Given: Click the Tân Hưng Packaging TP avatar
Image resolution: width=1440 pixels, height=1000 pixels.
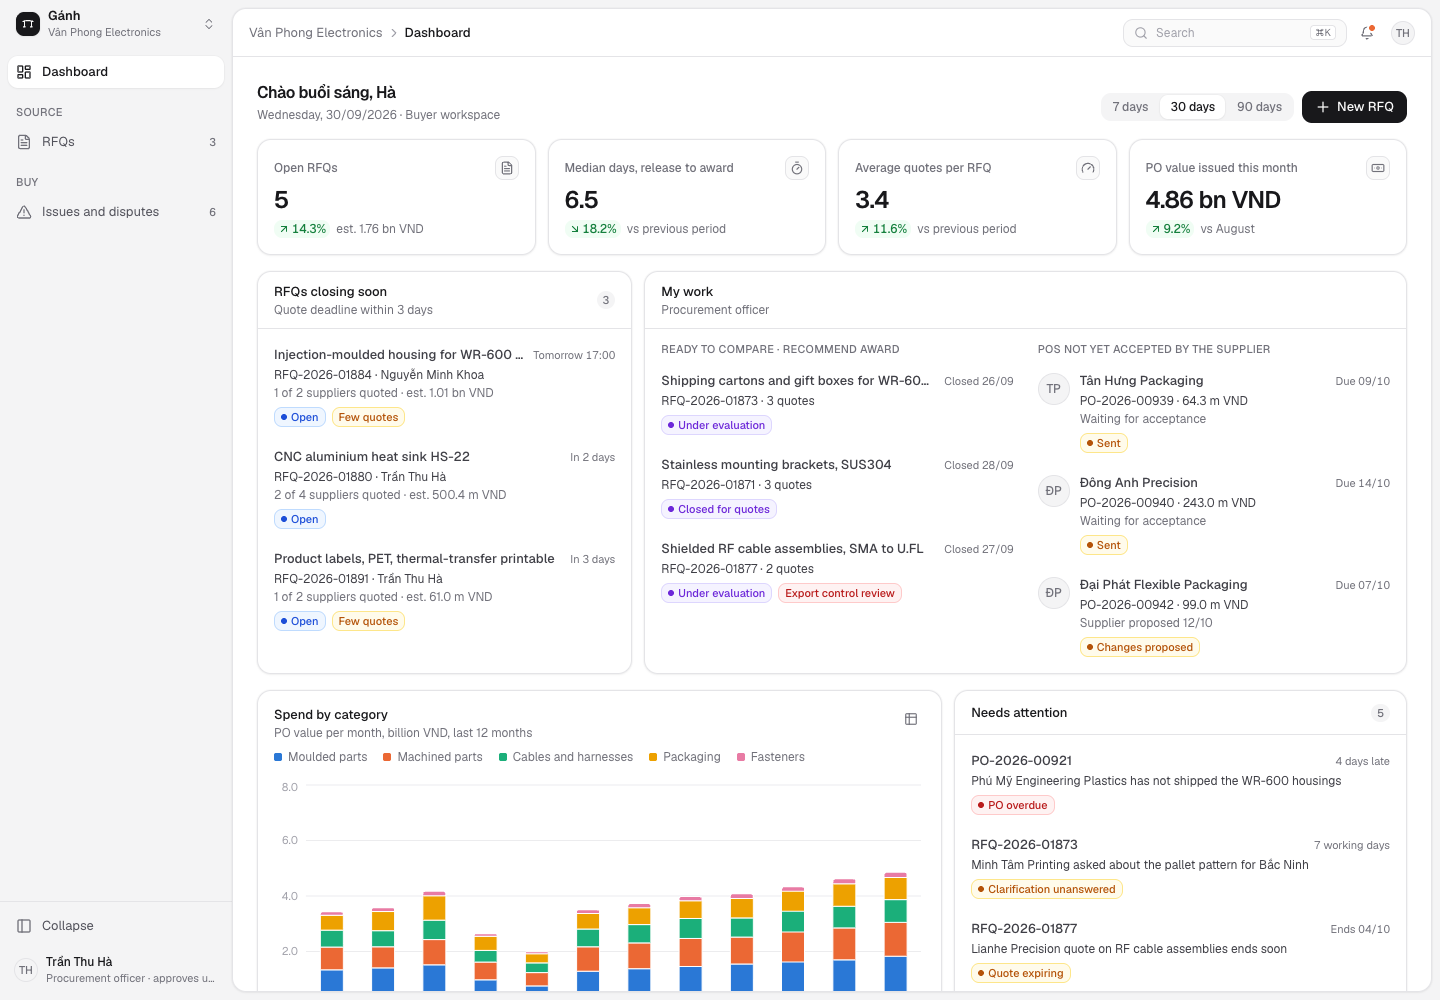Looking at the screenshot, I should [1053, 389].
